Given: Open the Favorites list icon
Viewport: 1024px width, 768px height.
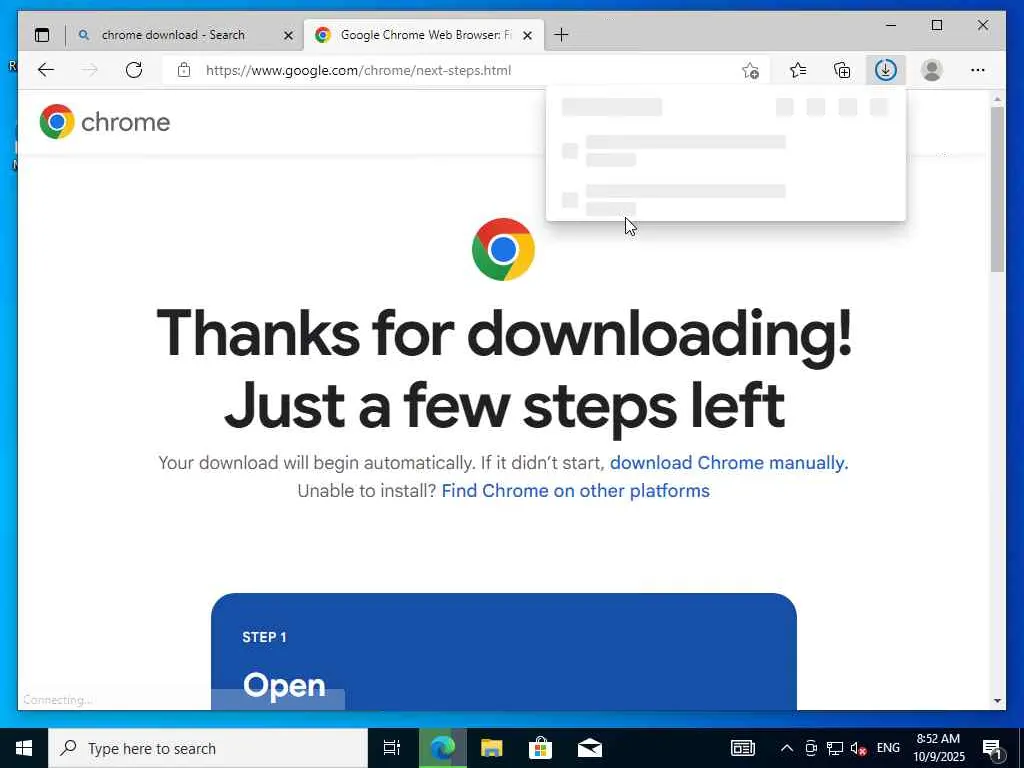Looking at the screenshot, I should 797,70.
